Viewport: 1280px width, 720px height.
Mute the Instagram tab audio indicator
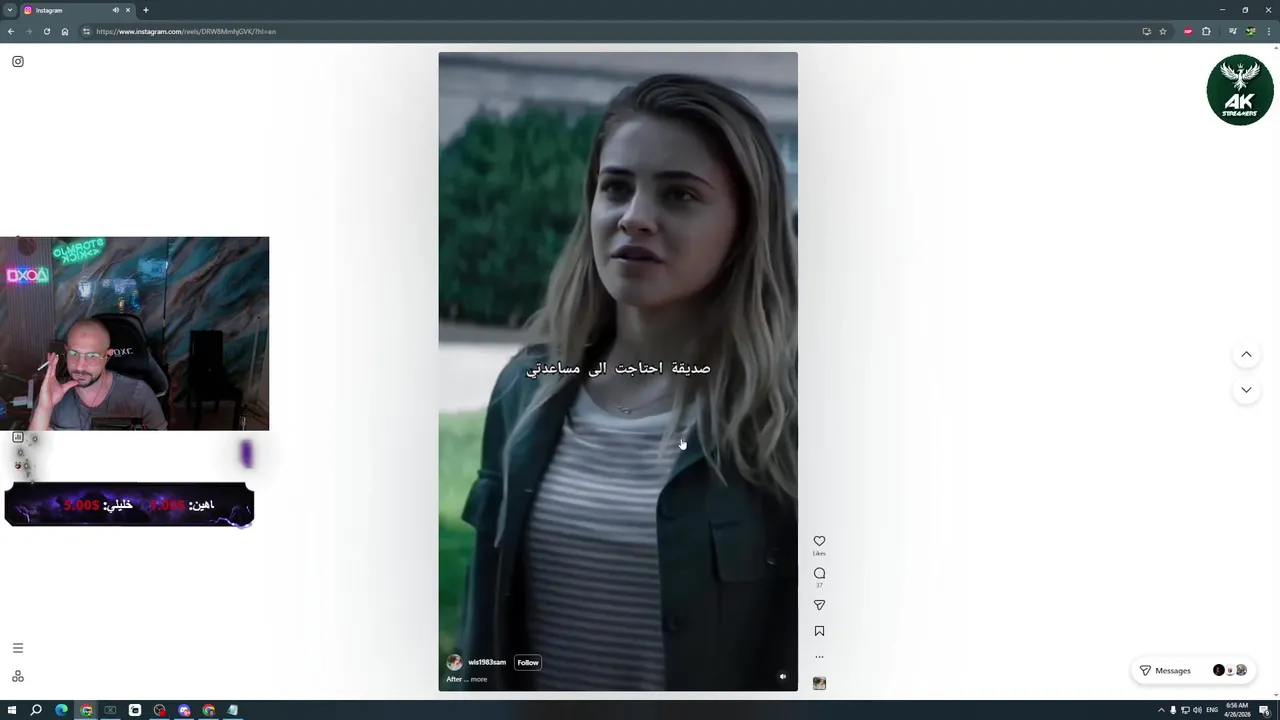(115, 10)
